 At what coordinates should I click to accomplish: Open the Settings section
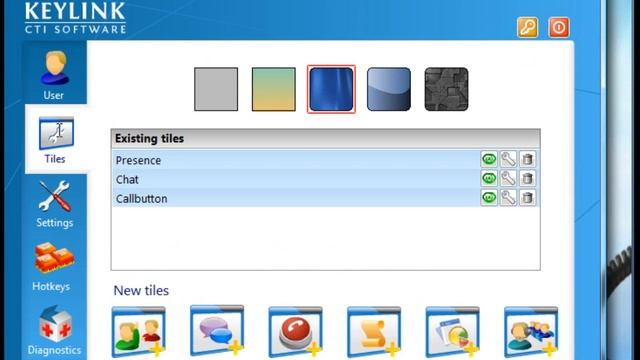[55, 204]
